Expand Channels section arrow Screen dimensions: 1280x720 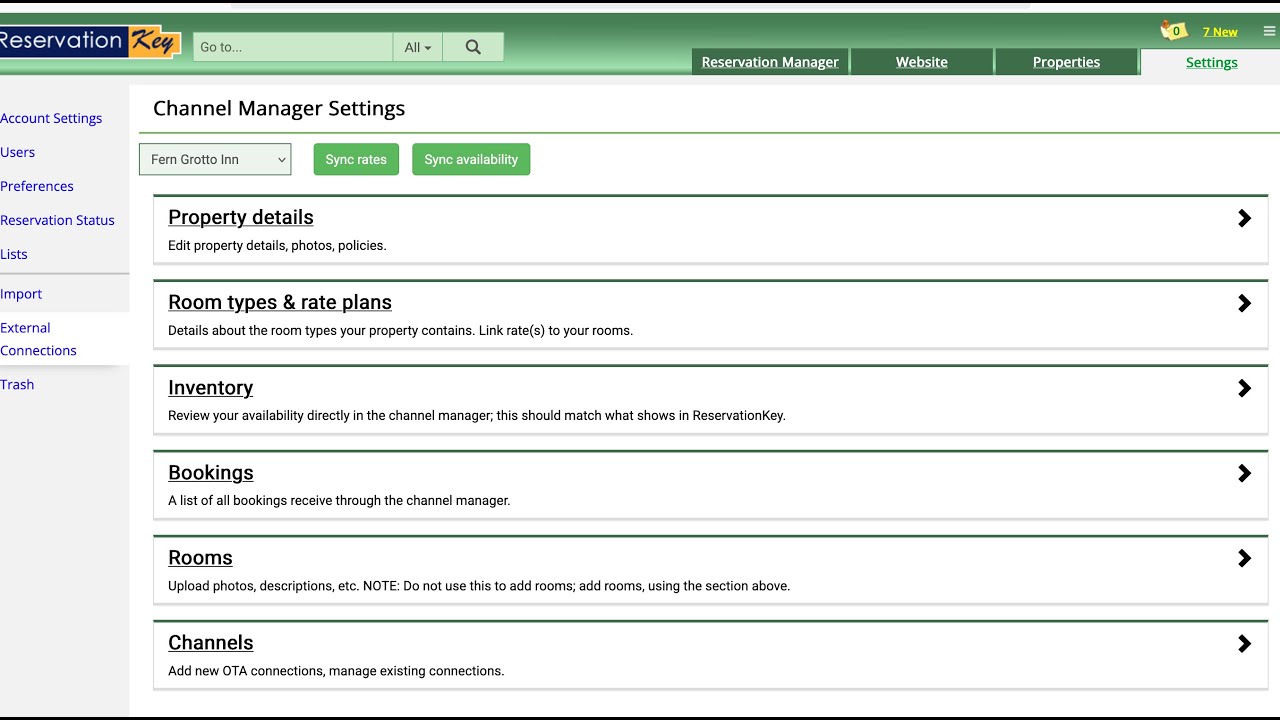pos(1244,643)
